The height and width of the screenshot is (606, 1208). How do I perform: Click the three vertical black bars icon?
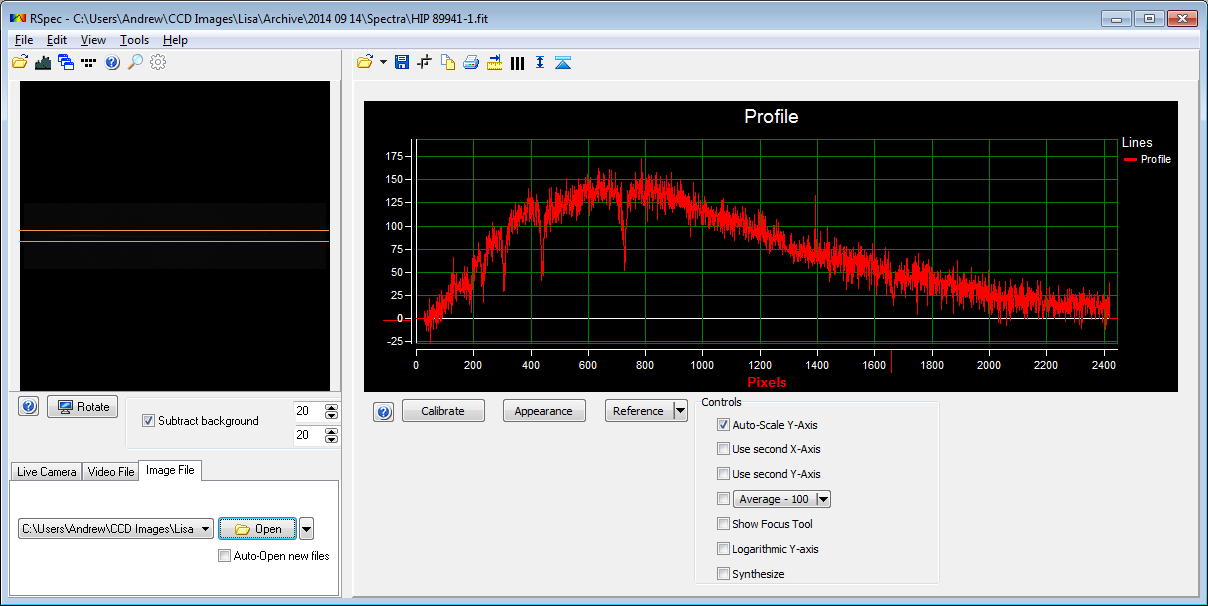tap(517, 63)
